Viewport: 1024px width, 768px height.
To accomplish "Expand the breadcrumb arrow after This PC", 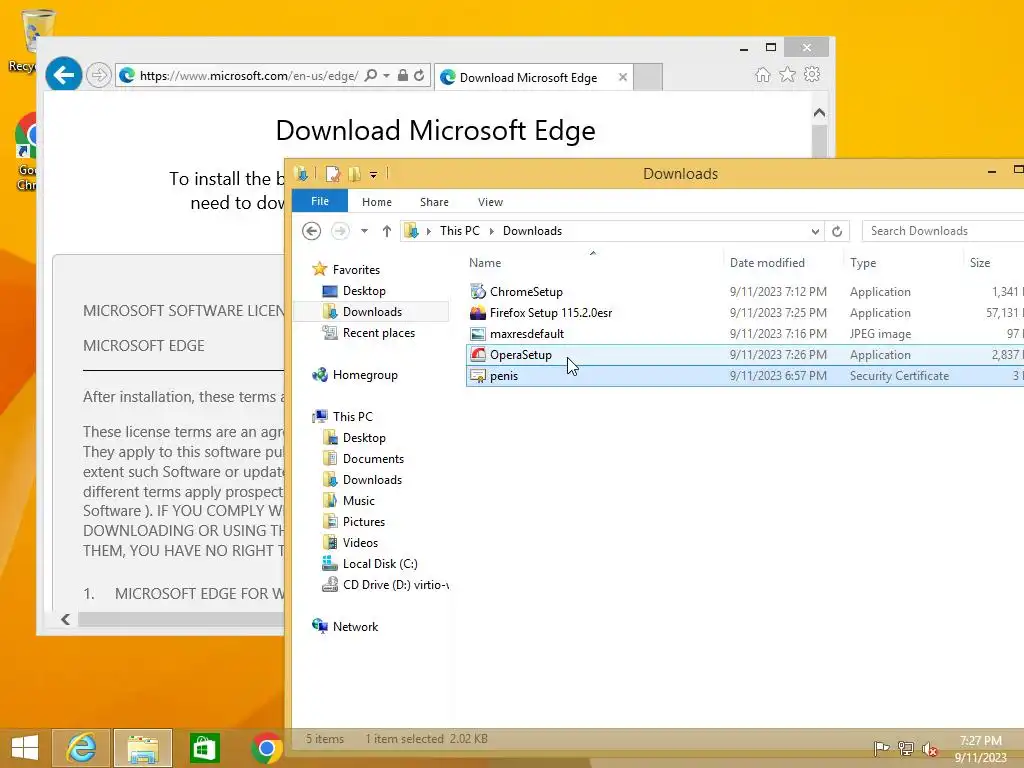I will (491, 231).
